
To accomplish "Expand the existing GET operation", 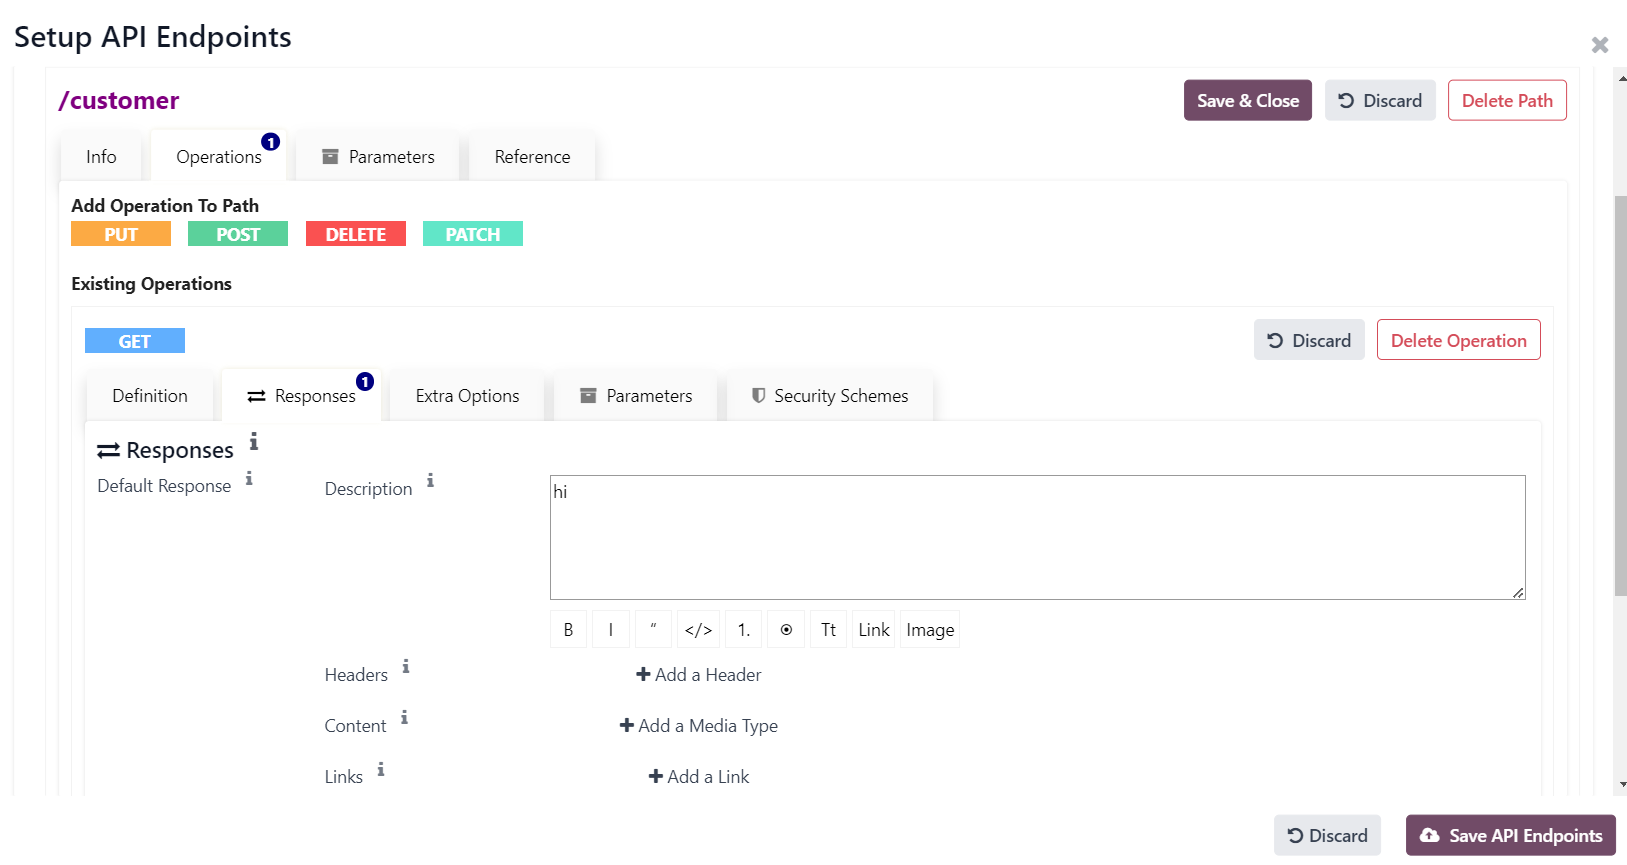I will [x=135, y=341].
